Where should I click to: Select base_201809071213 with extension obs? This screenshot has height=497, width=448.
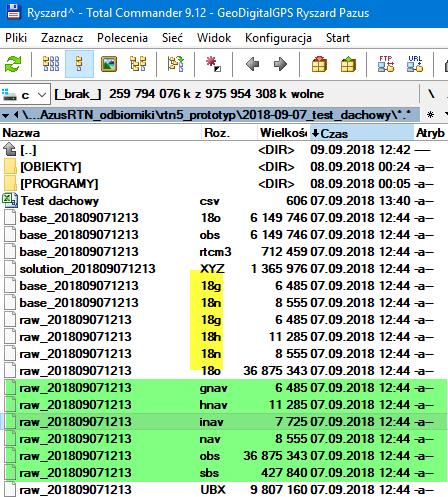[x=224, y=235]
